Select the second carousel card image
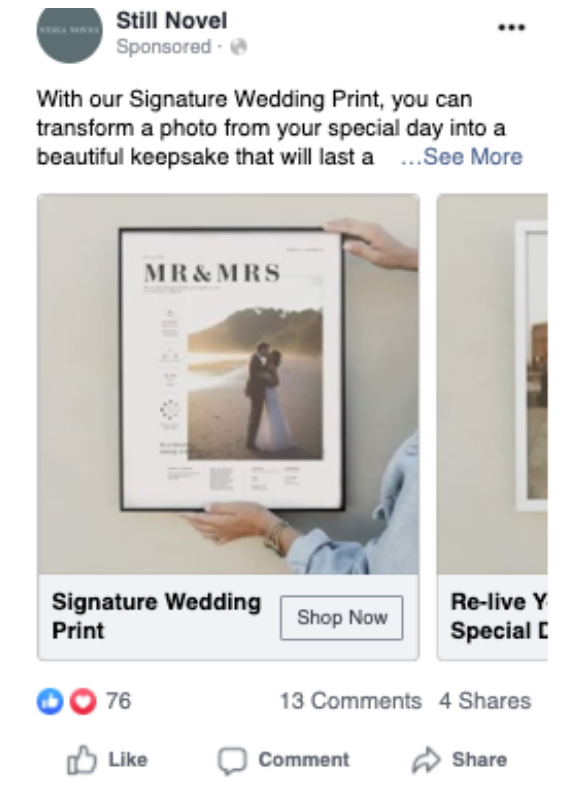 coord(492,384)
